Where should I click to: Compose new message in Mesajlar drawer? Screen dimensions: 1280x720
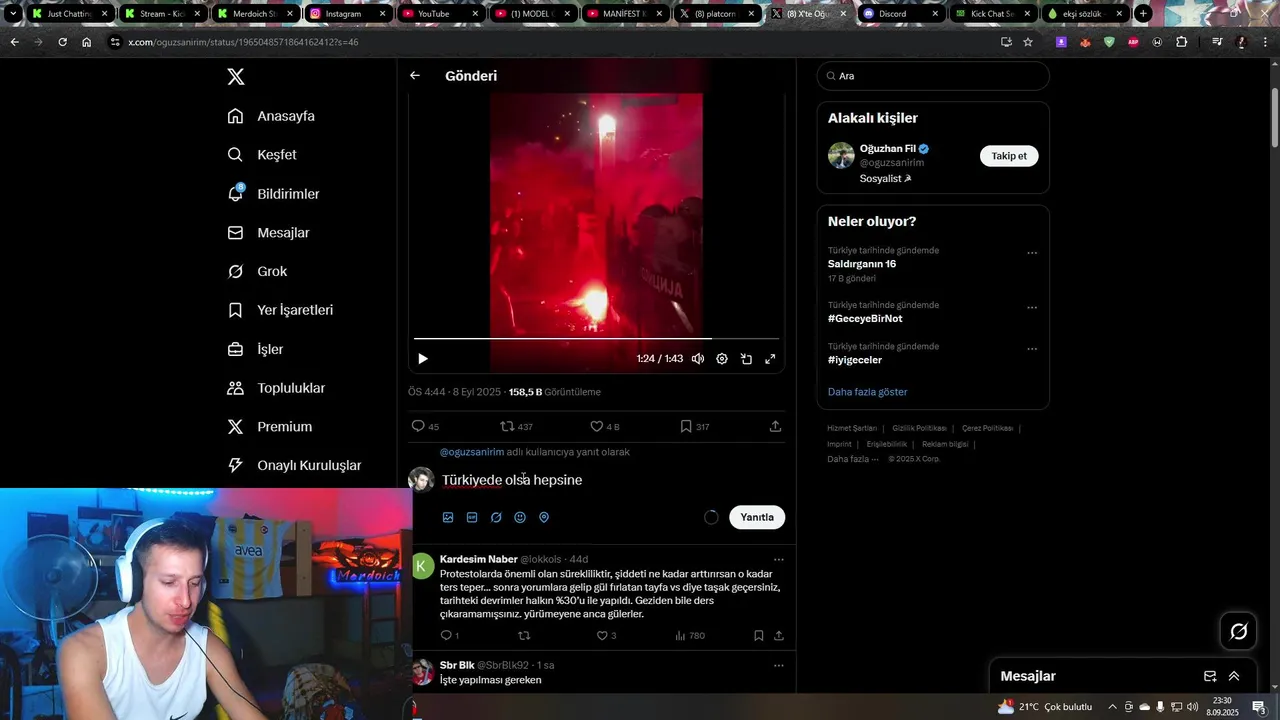coord(1210,677)
